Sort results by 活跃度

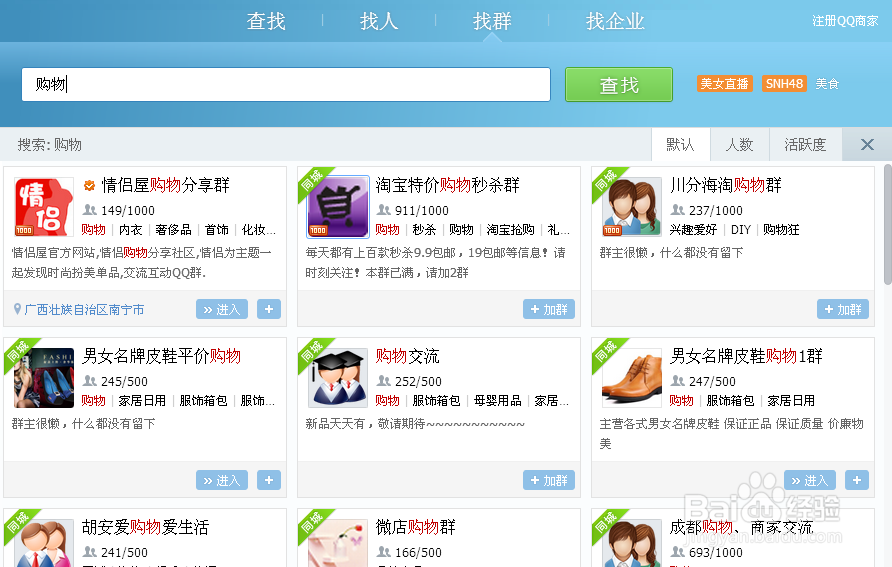pyautogui.click(x=805, y=144)
